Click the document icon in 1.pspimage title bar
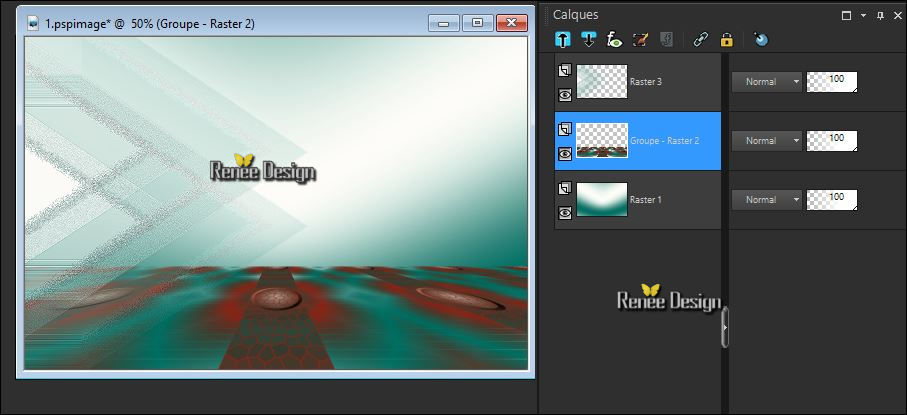The image size is (907, 415). (x=34, y=24)
